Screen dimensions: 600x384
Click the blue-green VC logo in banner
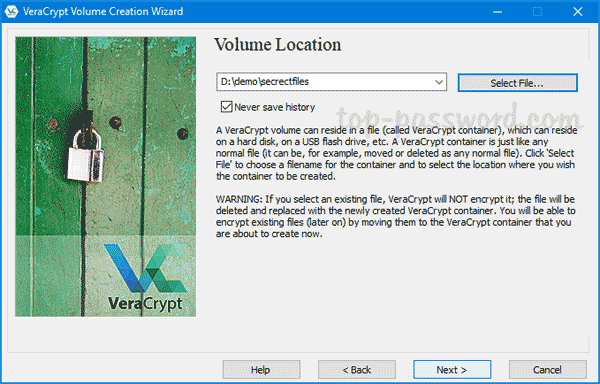click(x=146, y=268)
